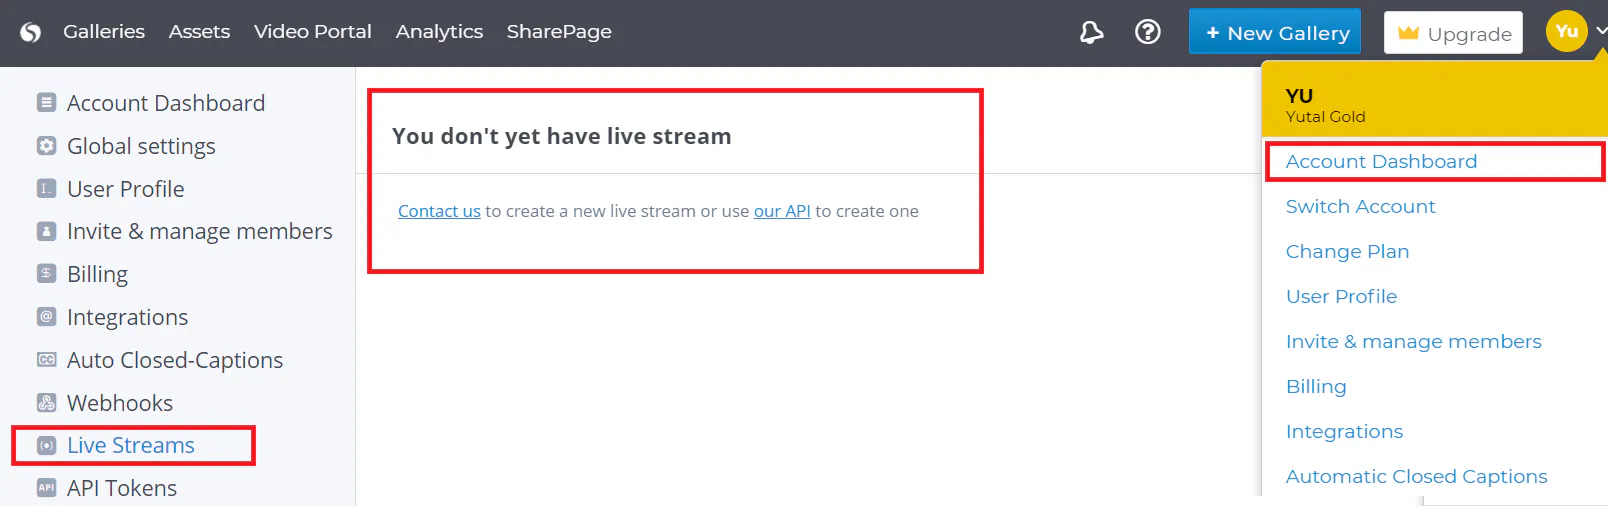Open Webhooks in the sidebar
The image size is (1608, 506).
(120, 403)
